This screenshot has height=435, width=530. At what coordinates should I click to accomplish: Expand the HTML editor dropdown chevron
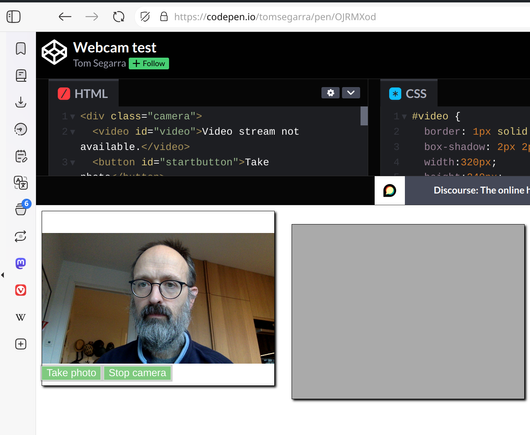(x=351, y=93)
